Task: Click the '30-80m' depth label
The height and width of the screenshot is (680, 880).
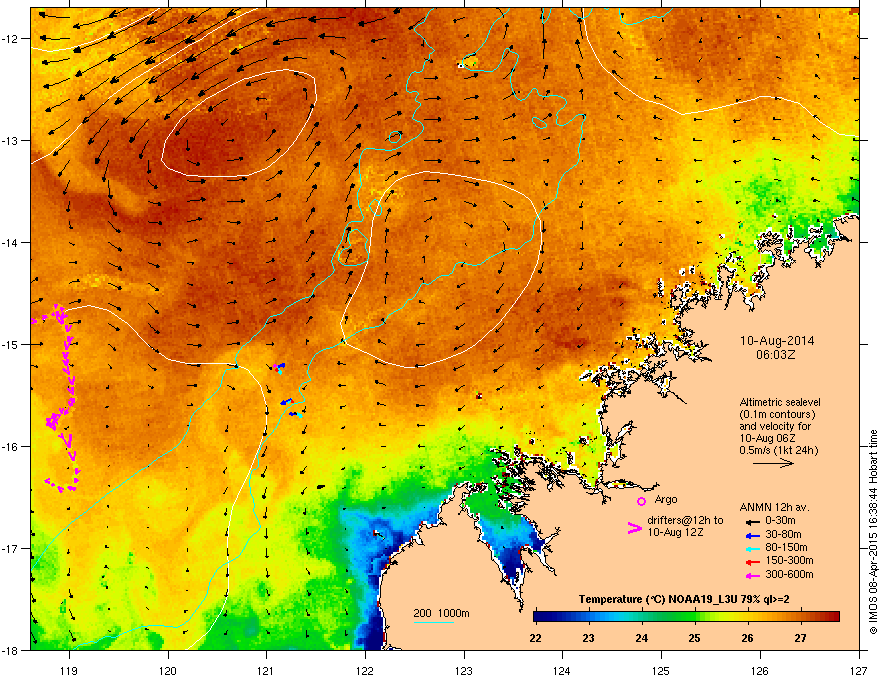Action: pyautogui.click(x=783, y=534)
